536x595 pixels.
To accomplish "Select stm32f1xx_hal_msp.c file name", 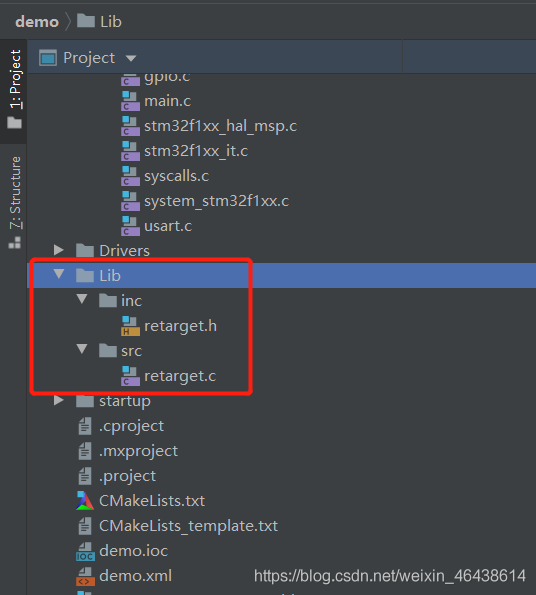I will point(220,126).
